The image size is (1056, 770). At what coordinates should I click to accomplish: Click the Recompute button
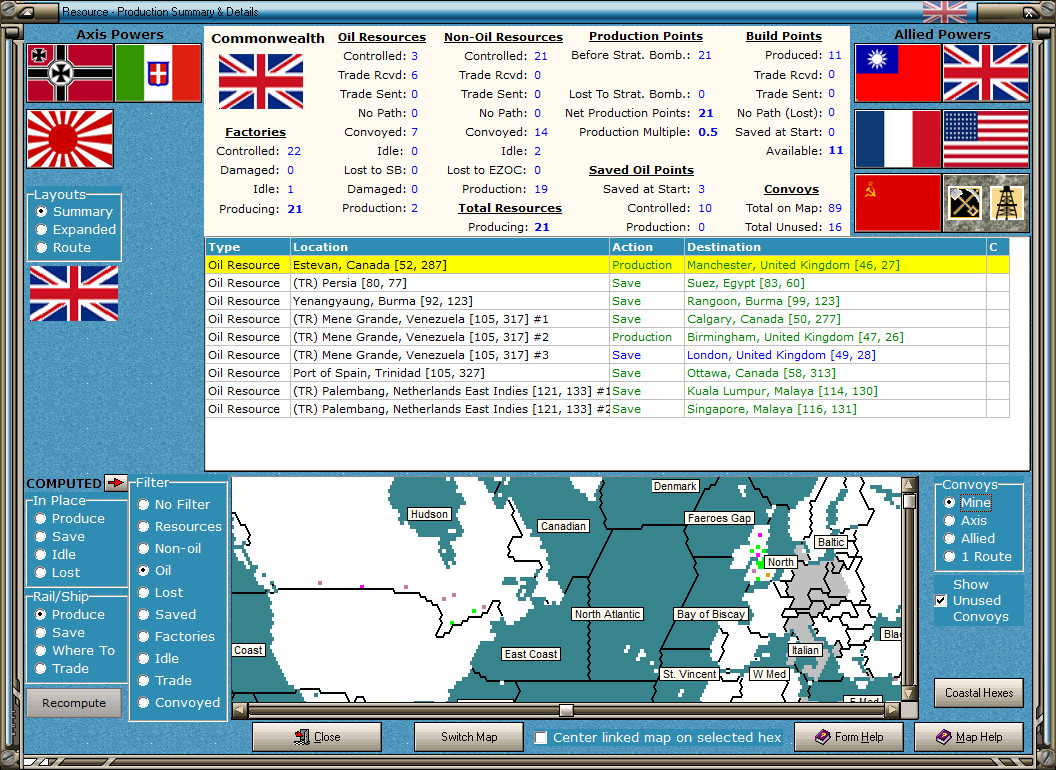pyautogui.click(x=74, y=703)
